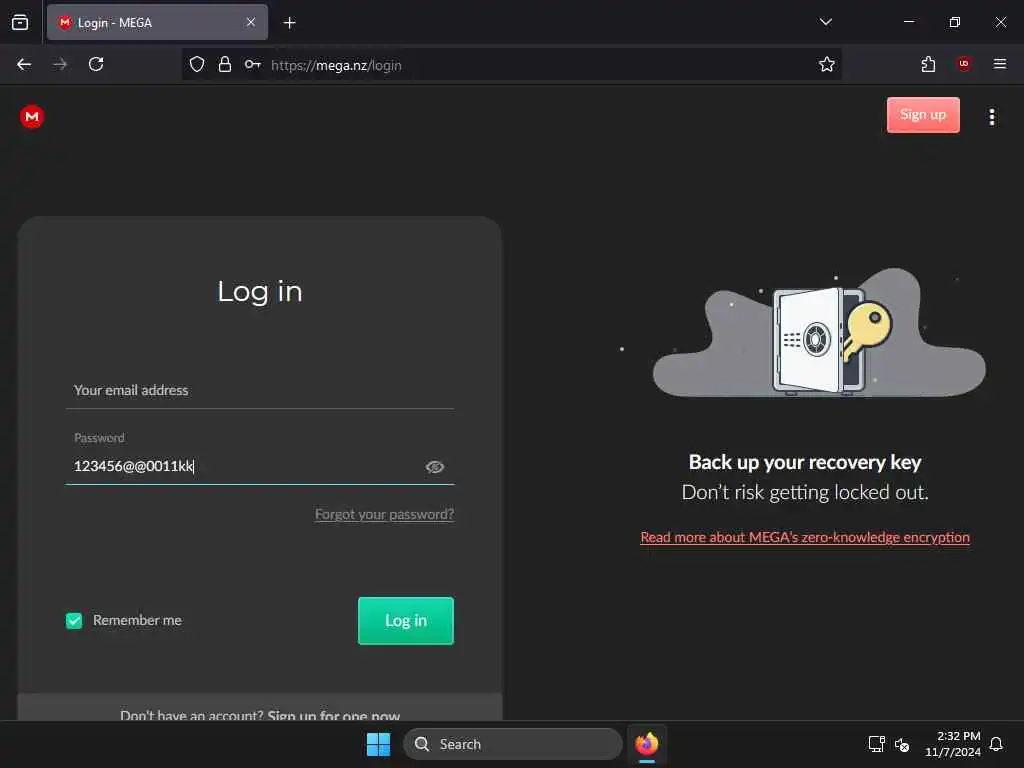
Task: Show site security padlock info
Action: (x=225, y=64)
